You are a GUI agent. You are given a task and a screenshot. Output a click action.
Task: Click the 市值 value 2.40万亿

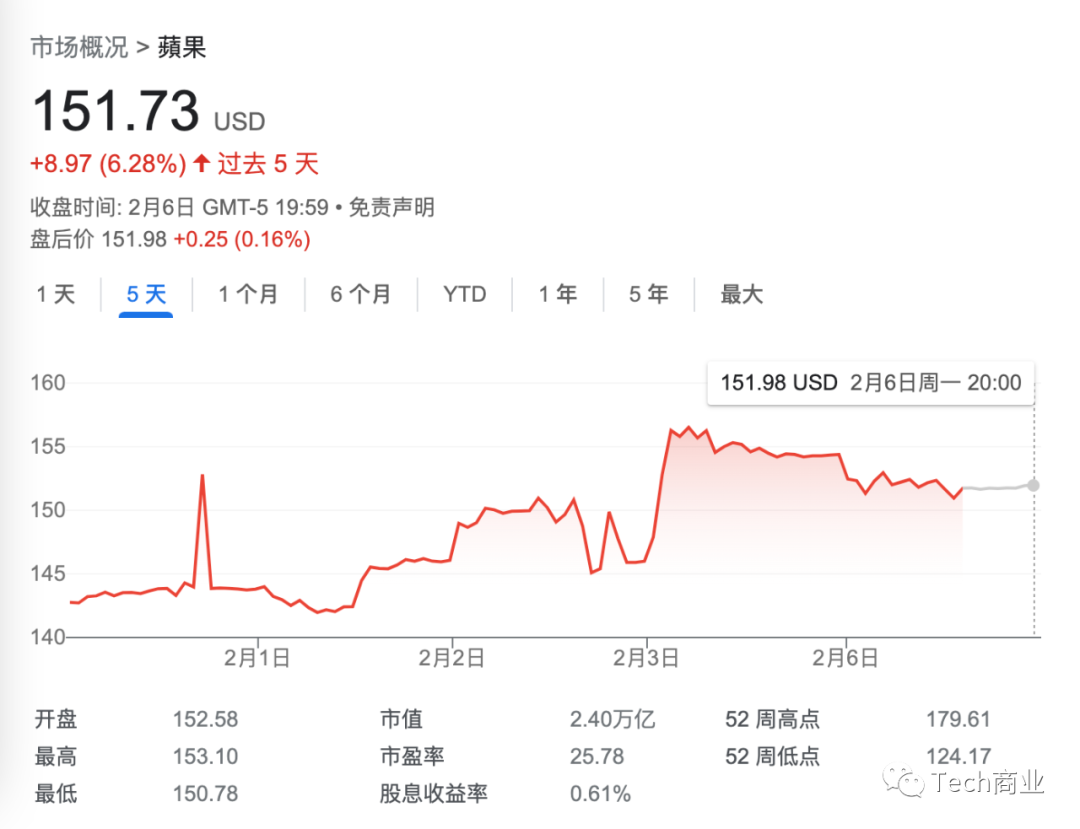pyautogui.click(x=612, y=720)
